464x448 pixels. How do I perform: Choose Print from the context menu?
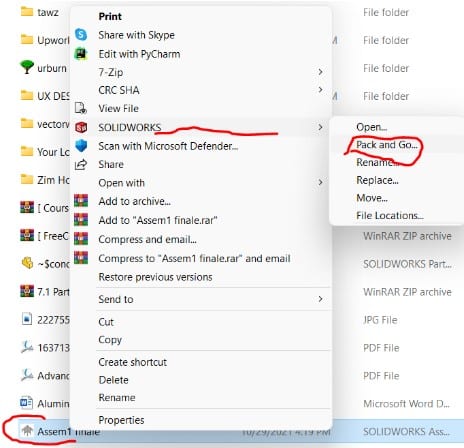[110, 16]
